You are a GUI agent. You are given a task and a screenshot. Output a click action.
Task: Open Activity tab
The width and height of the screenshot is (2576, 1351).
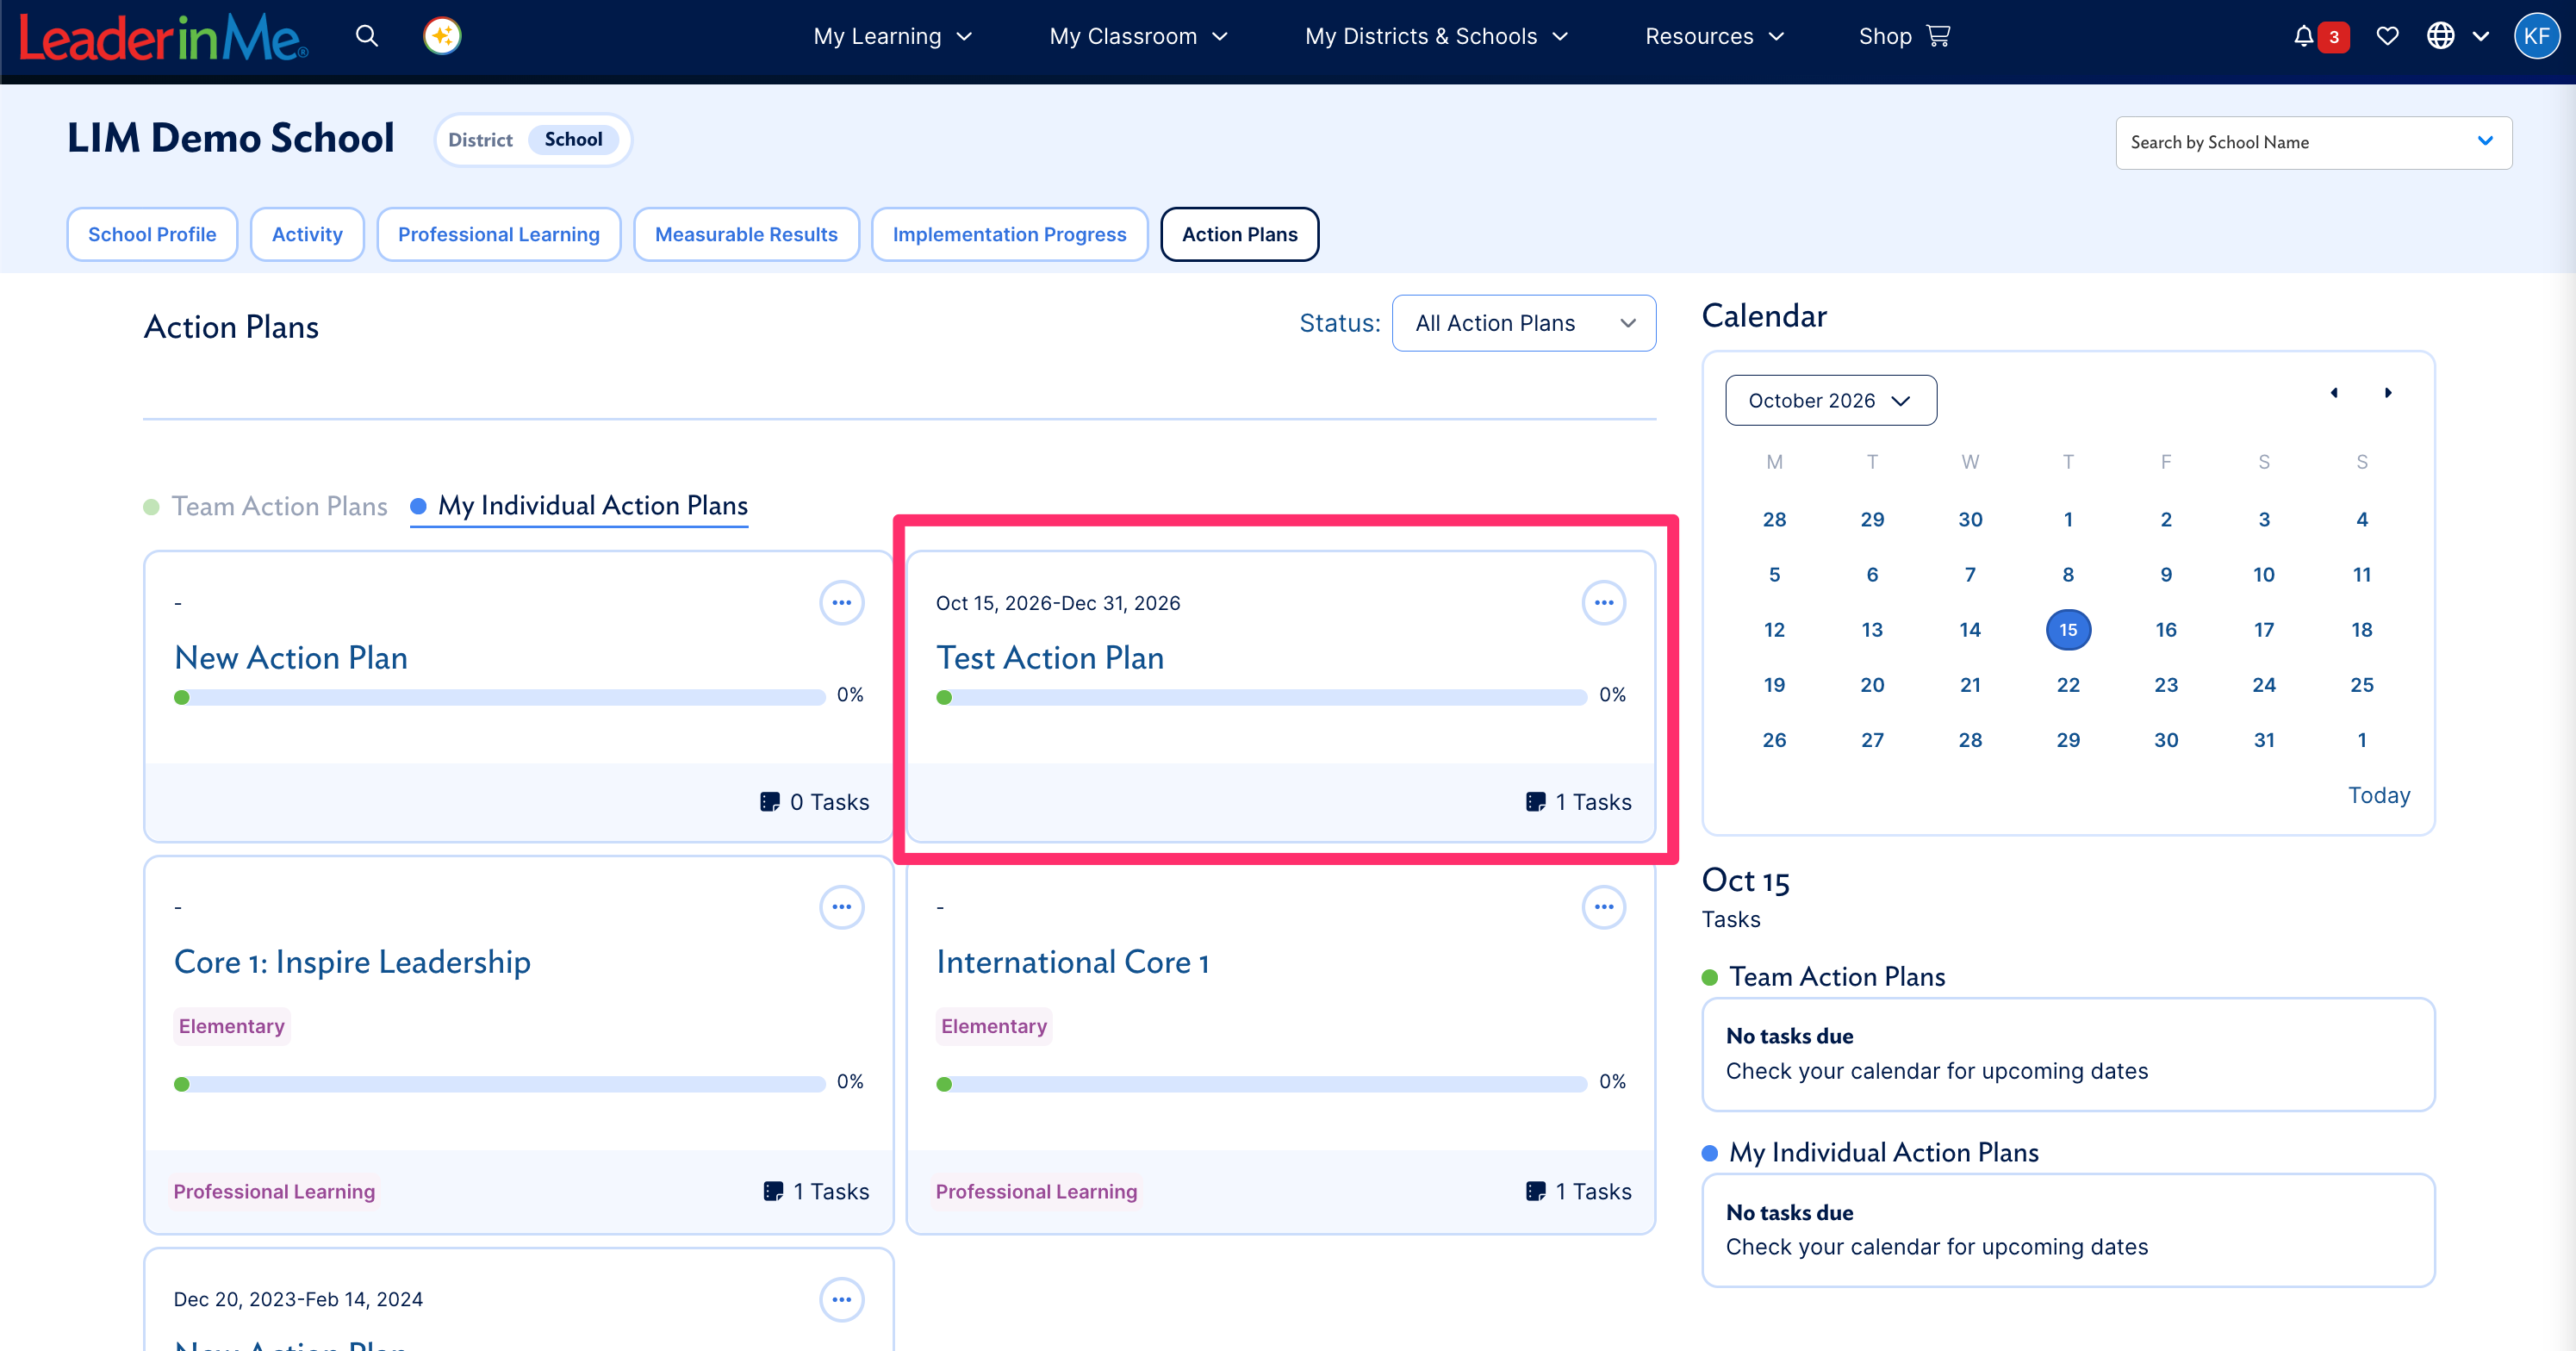coord(307,234)
